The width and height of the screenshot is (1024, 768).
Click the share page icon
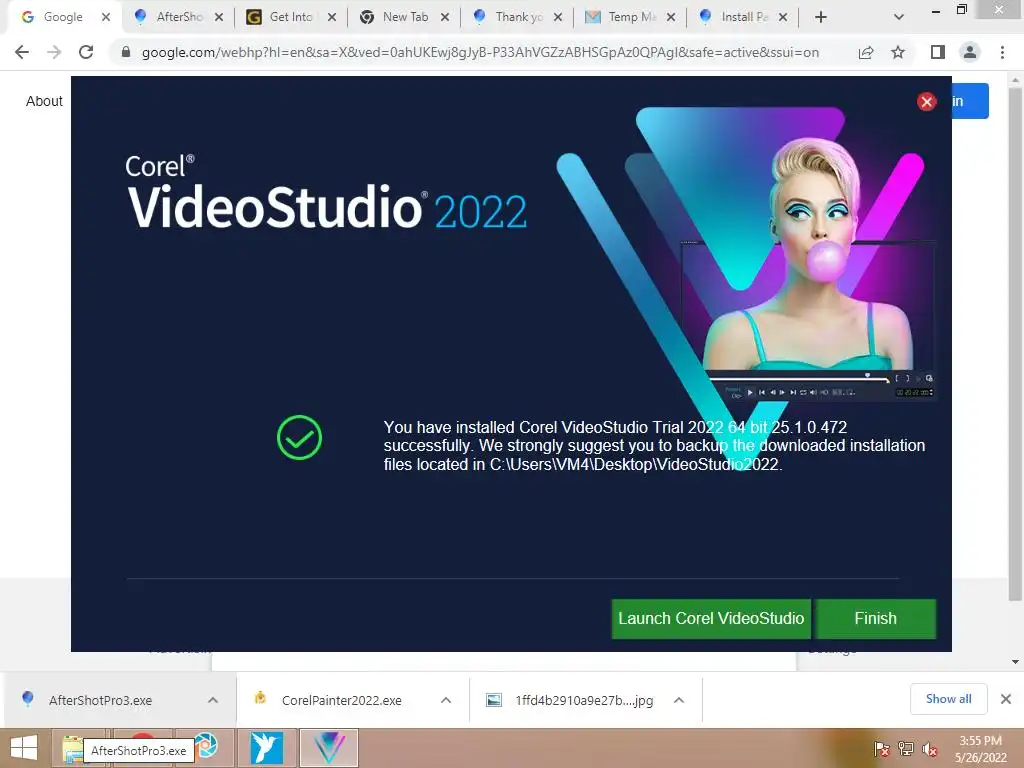coord(866,52)
